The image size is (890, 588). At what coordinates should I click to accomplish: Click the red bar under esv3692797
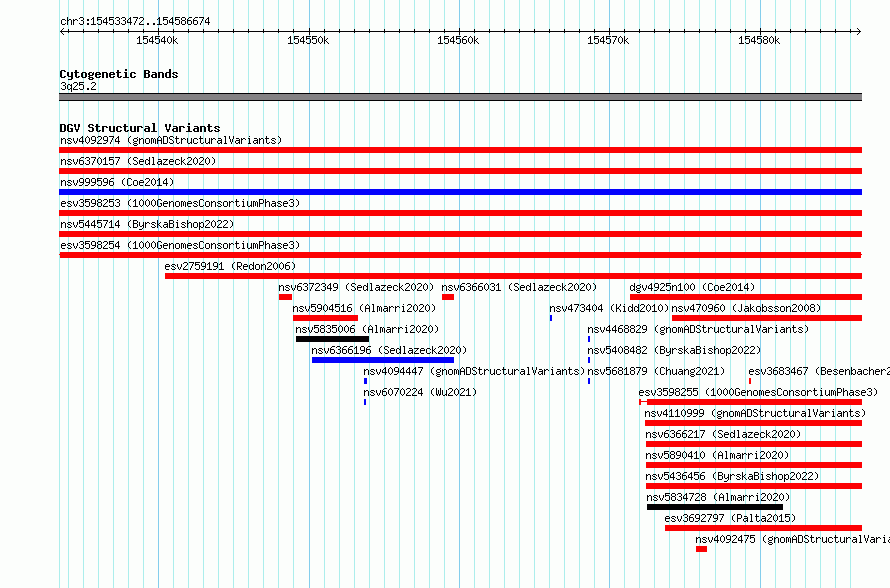tap(763, 528)
